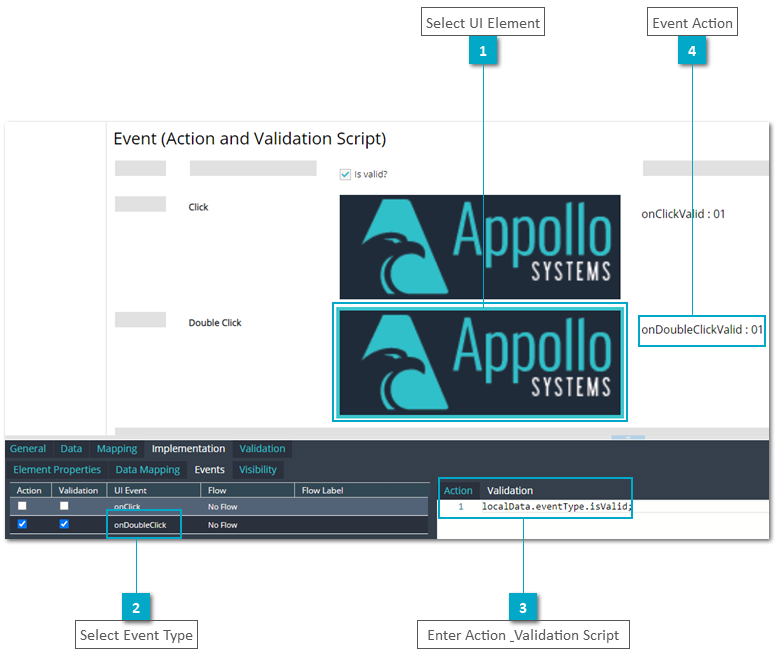Switch to Action script tab
Screen dimensions: 778x661
click(x=458, y=490)
